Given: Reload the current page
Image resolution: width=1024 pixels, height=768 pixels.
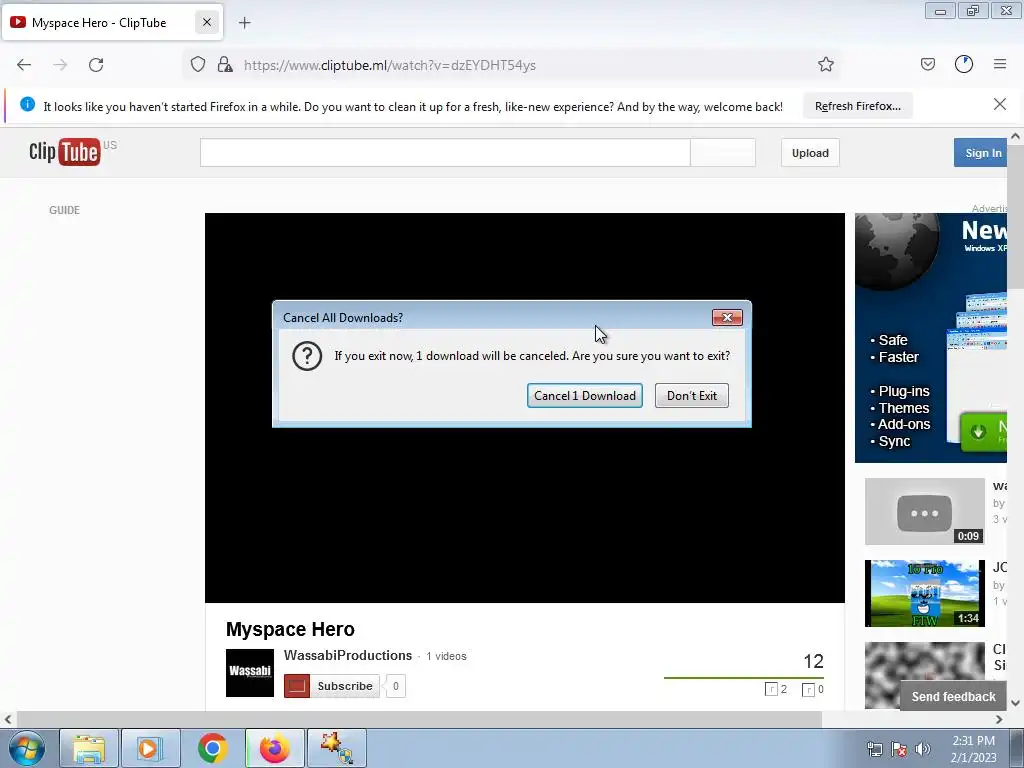Looking at the screenshot, I should coord(96,65).
